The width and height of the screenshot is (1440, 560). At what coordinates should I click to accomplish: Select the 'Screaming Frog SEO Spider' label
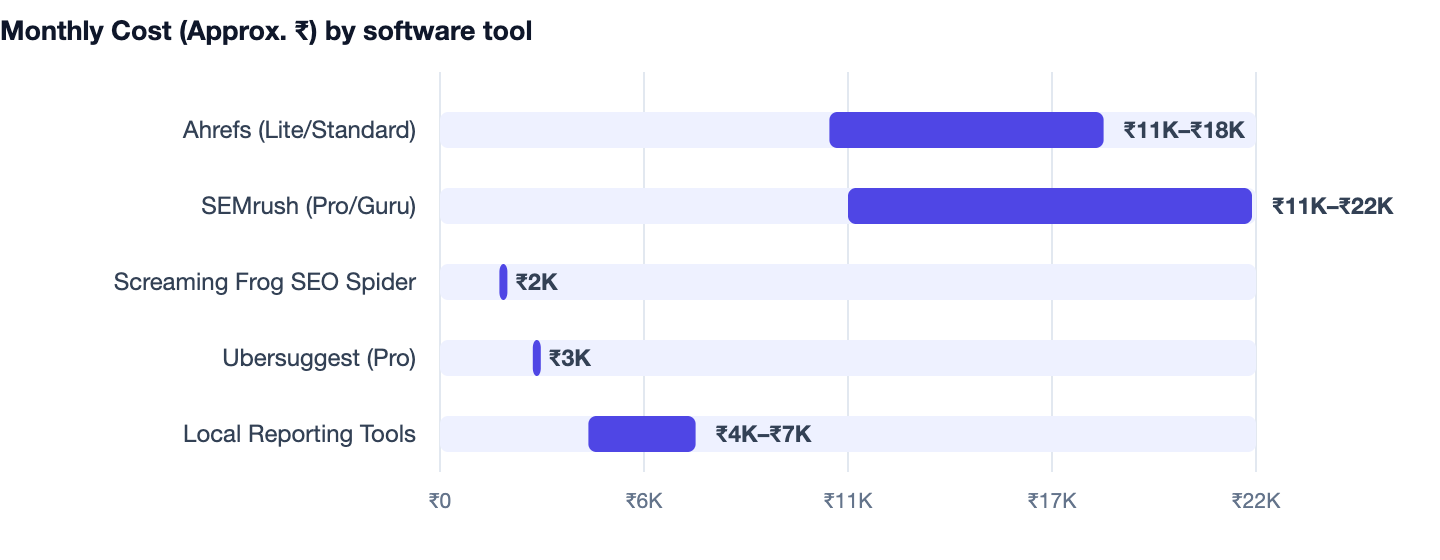265,282
